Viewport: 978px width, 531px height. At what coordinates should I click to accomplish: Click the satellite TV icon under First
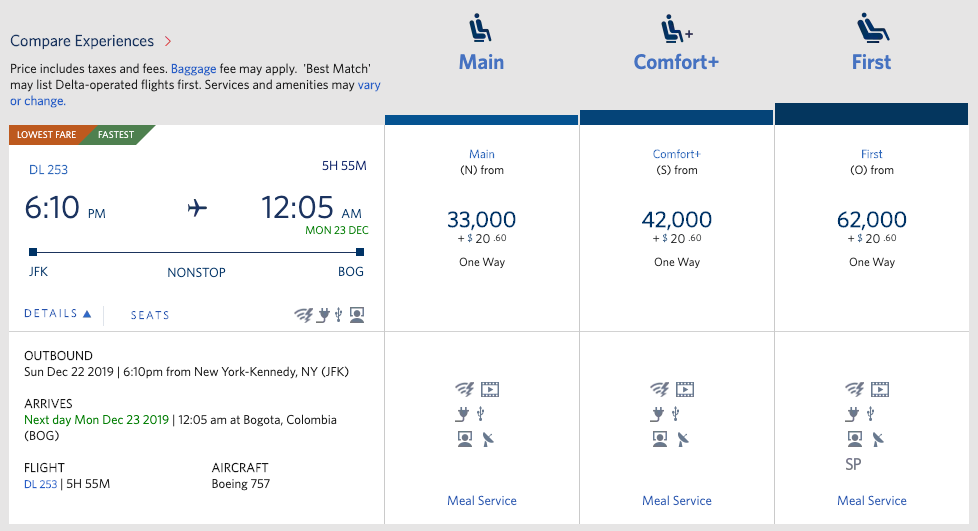click(879, 438)
